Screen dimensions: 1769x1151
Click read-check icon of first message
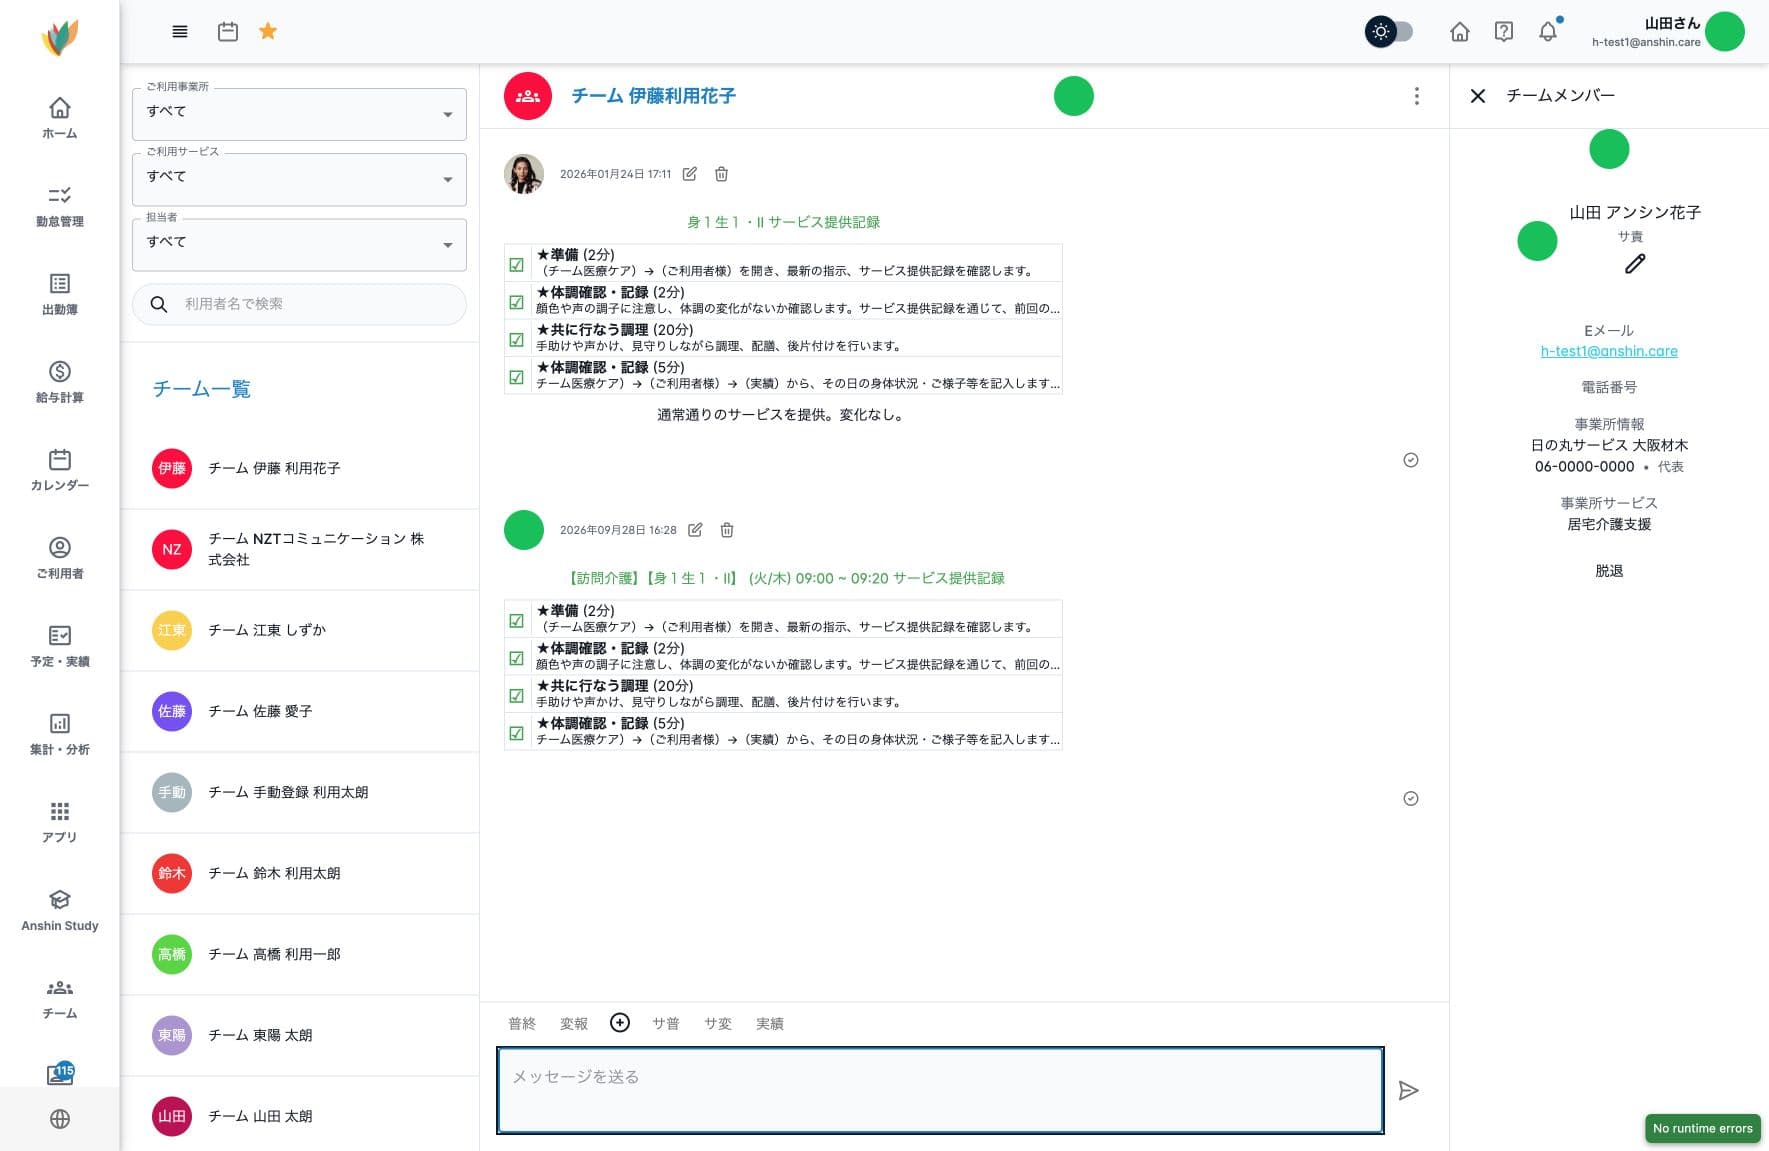(1411, 460)
